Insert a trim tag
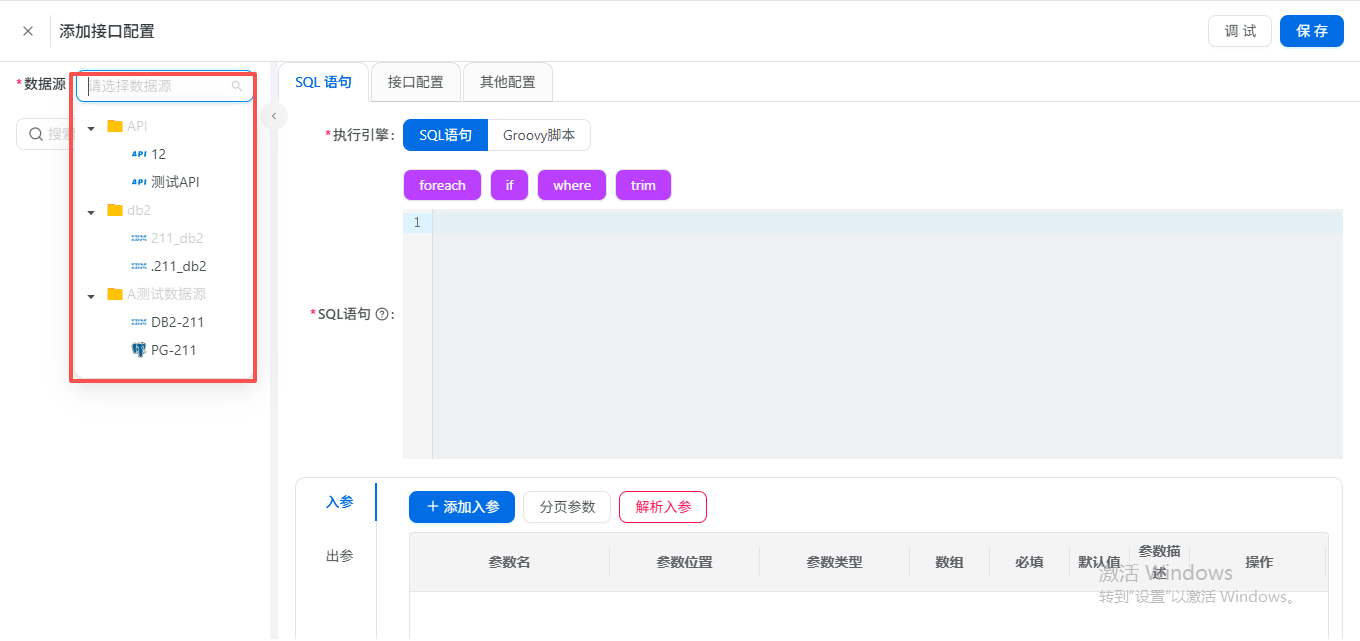1360x641 pixels. click(643, 185)
